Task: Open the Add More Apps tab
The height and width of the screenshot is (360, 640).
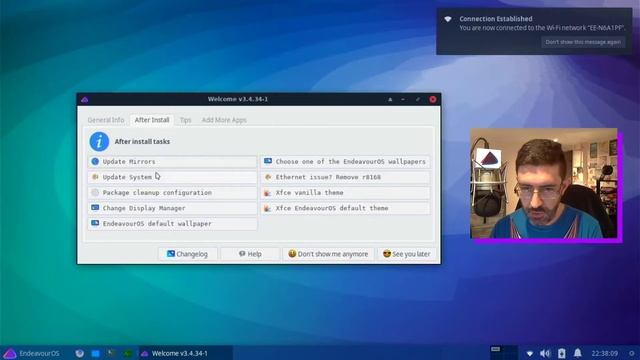Action: [224, 120]
